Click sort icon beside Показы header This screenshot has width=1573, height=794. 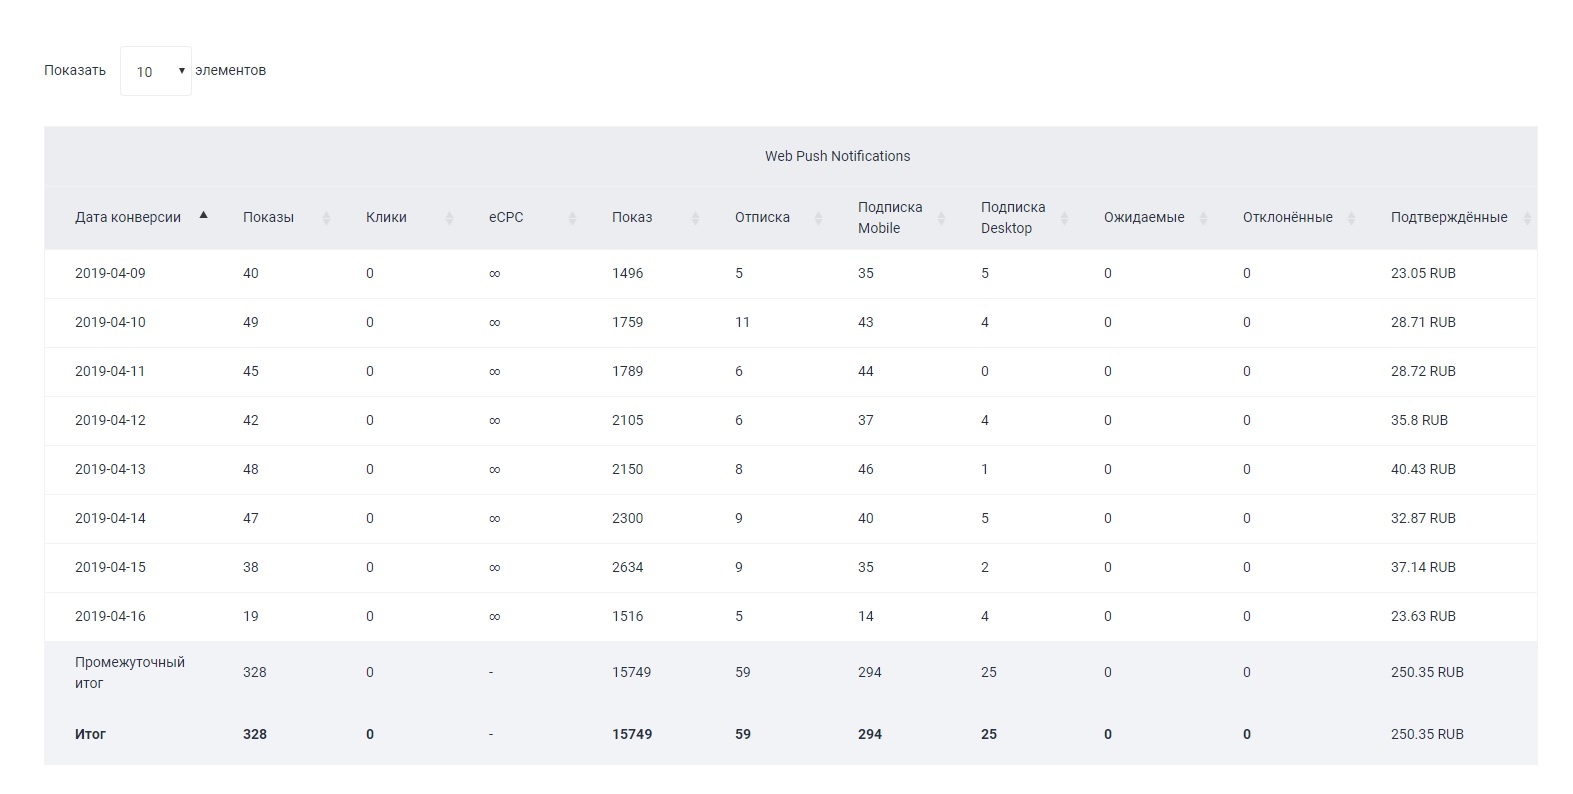(326, 218)
